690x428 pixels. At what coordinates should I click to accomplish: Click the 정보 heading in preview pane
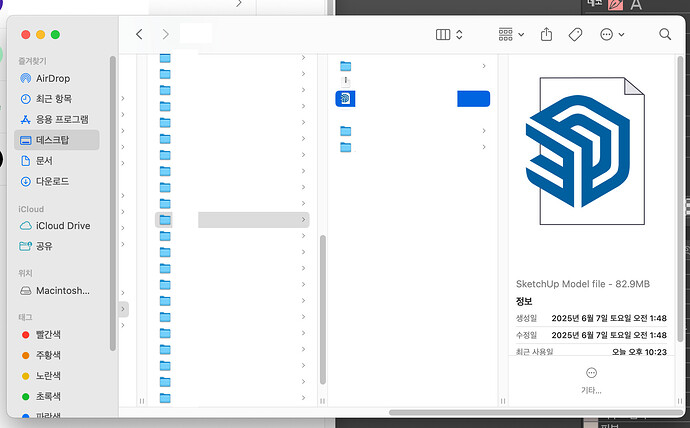tap(524, 301)
